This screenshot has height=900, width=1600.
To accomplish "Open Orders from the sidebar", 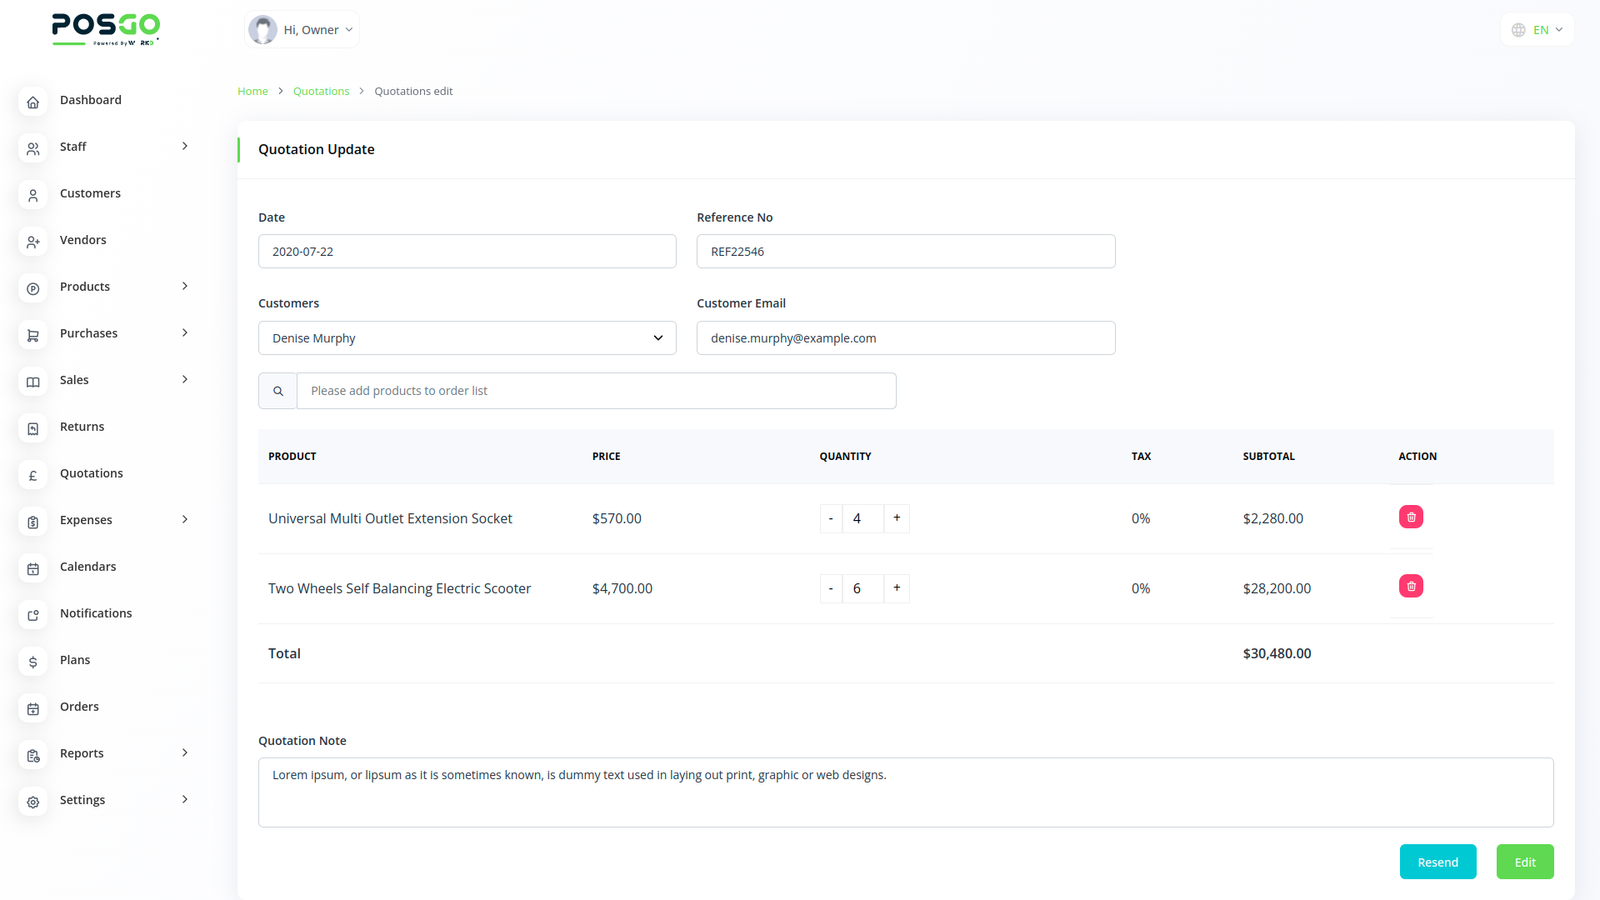I will pos(79,707).
